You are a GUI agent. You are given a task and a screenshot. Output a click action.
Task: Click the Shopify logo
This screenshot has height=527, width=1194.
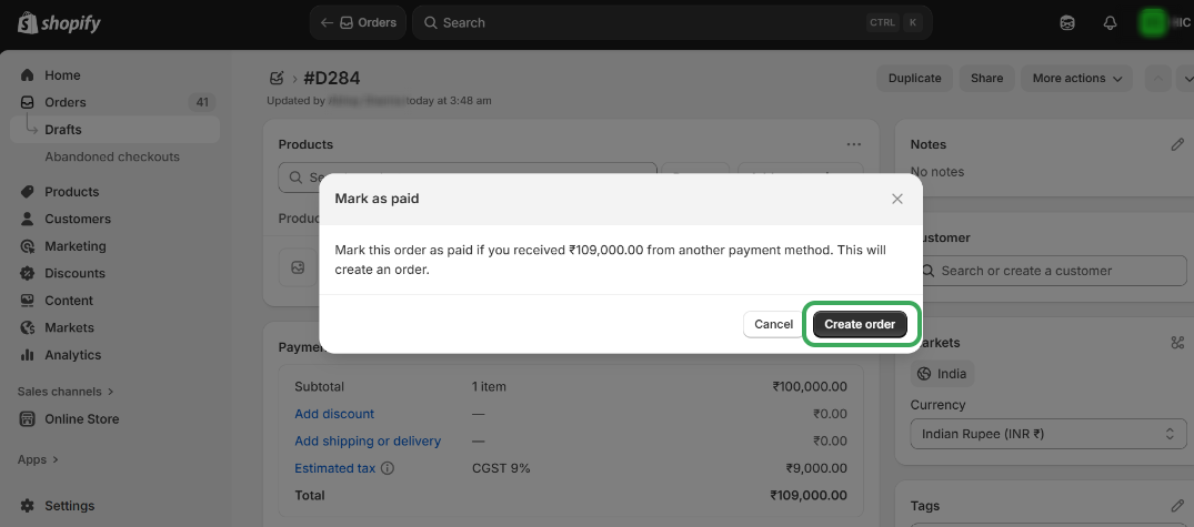[60, 23]
